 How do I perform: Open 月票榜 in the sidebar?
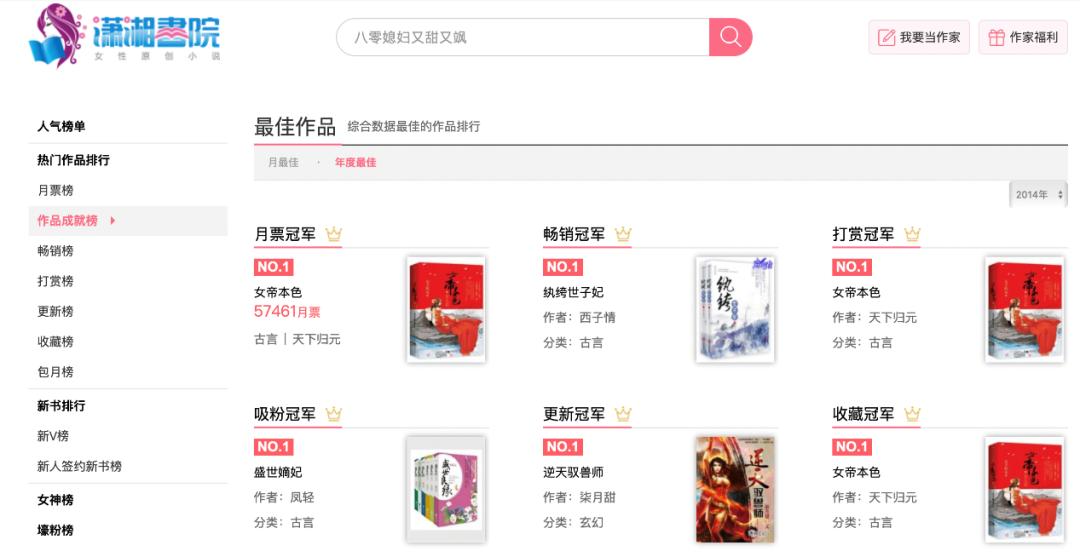[55, 190]
